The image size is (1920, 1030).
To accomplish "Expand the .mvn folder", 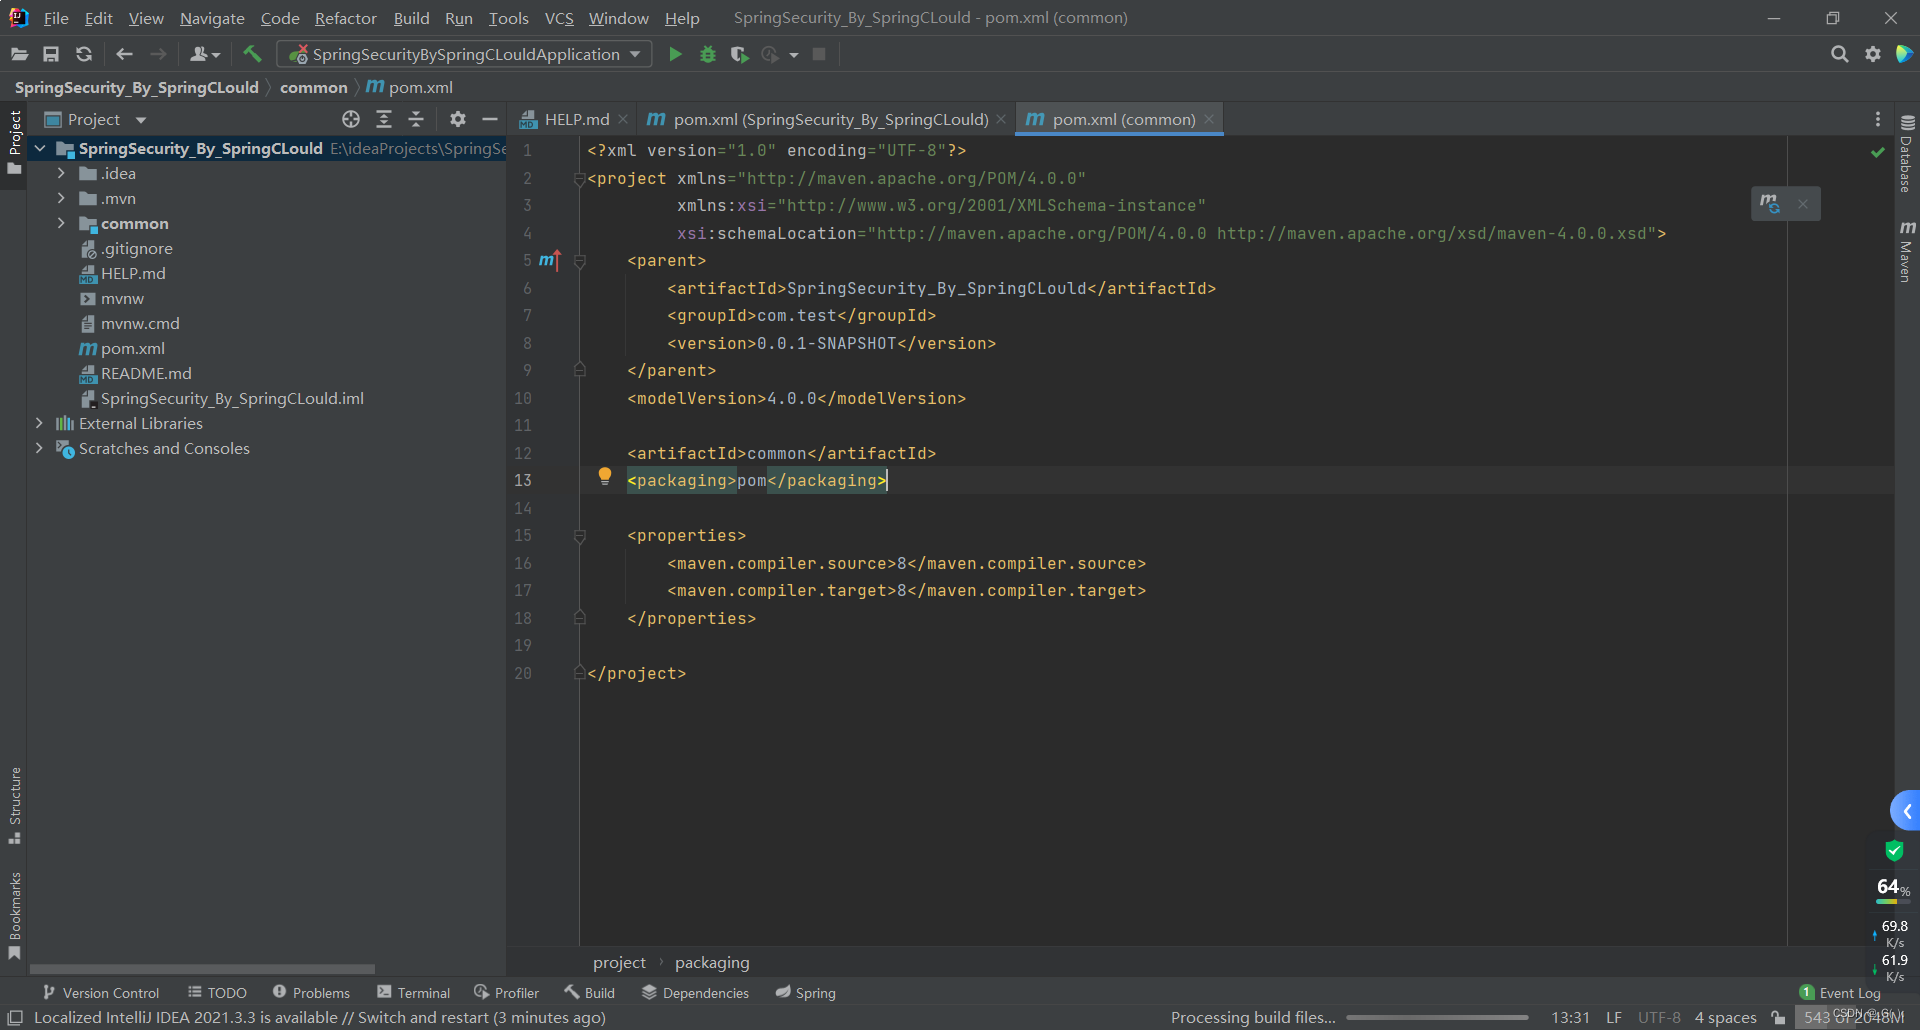I will [x=61, y=198].
